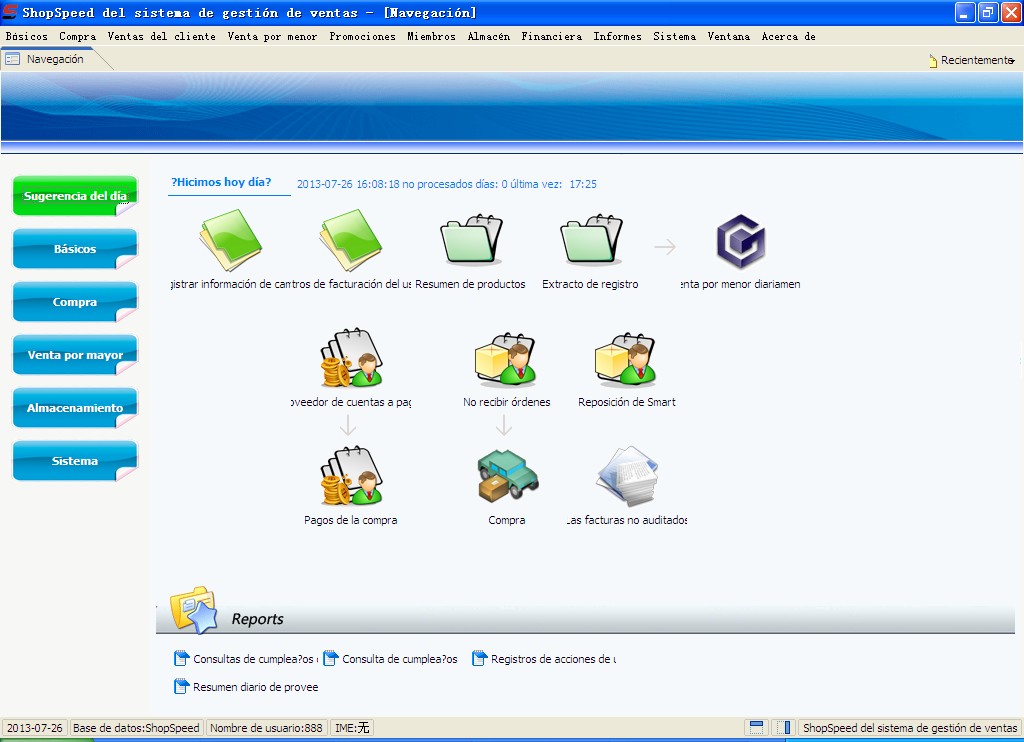Click the Reports section heading

[x=257, y=619]
